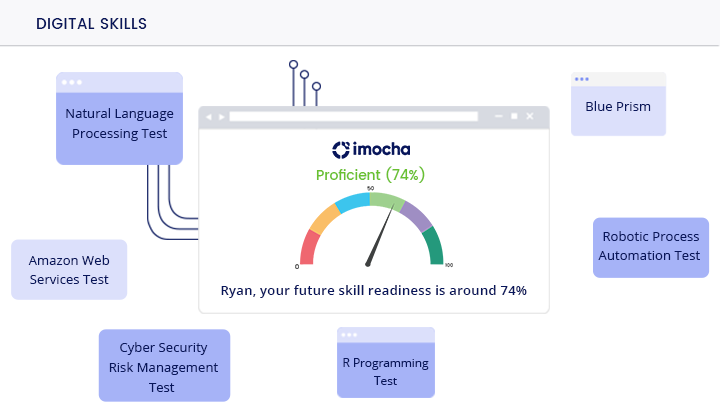Click the Proficient (74%) label
720x420 pixels.
tap(370, 175)
